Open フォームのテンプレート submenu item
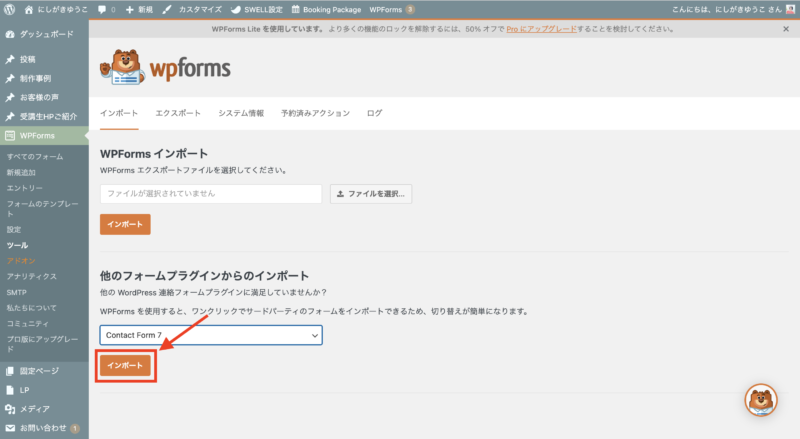 (x=43, y=209)
